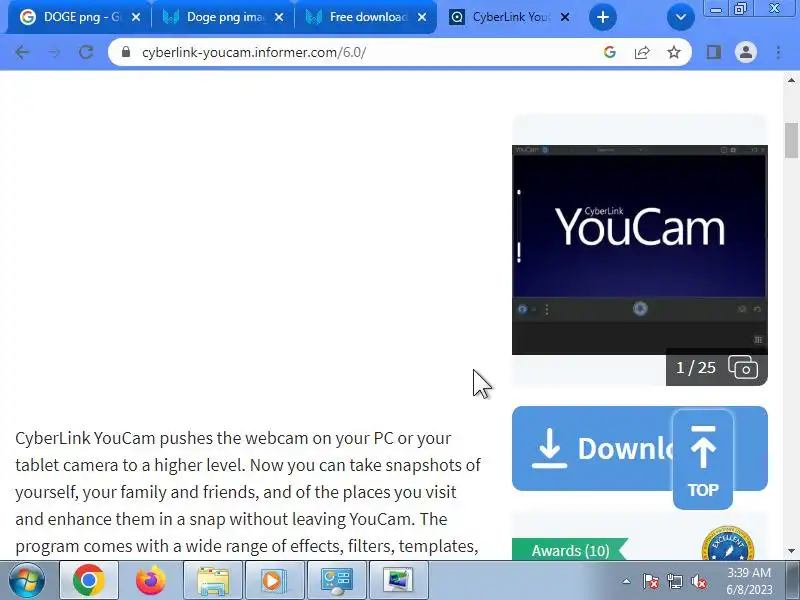Viewport: 800px width, 600px height.
Task: Open Chrome from the taskbar
Action: click(x=89, y=581)
